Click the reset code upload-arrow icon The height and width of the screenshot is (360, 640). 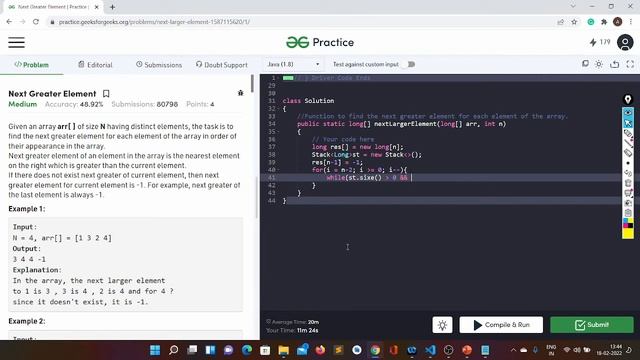click(615, 64)
